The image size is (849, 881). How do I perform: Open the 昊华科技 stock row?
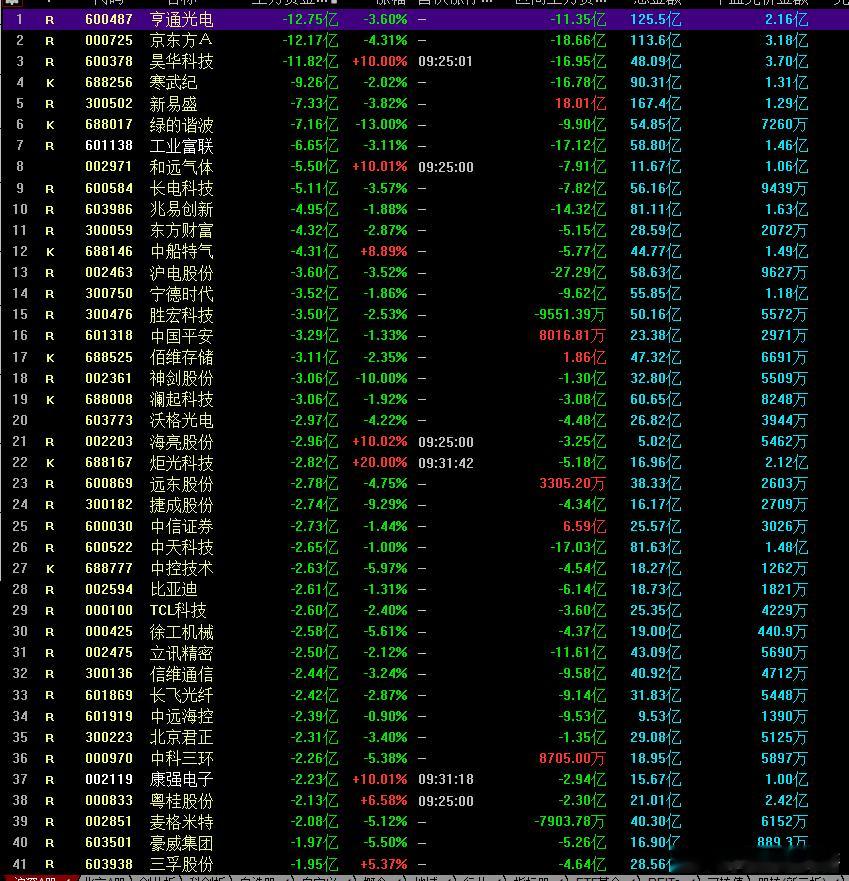tap(424, 61)
